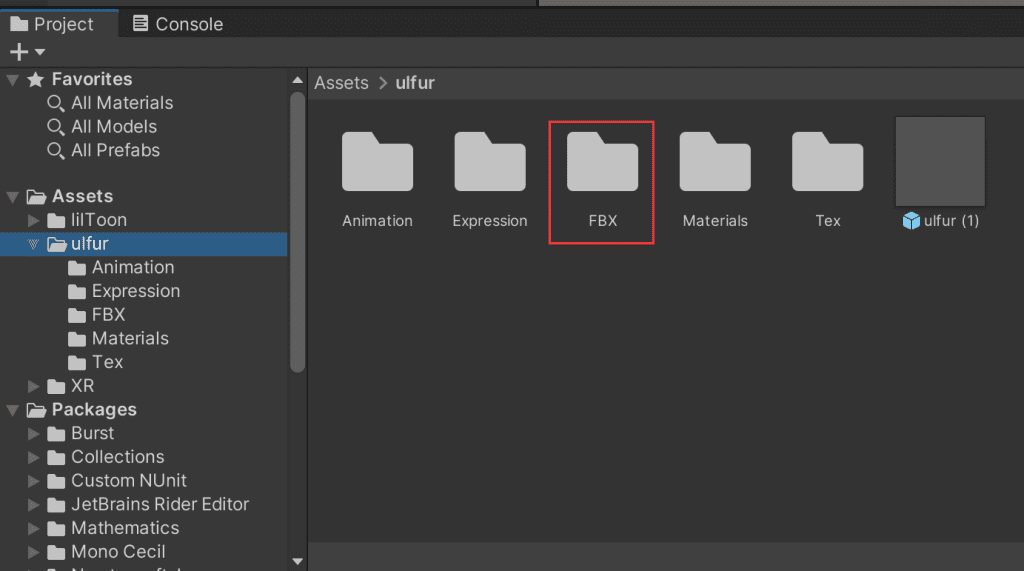Select the ulfur (1) prefab asset
Image resolution: width=1024 pixels, height=571 pixels.
(940, 163)
